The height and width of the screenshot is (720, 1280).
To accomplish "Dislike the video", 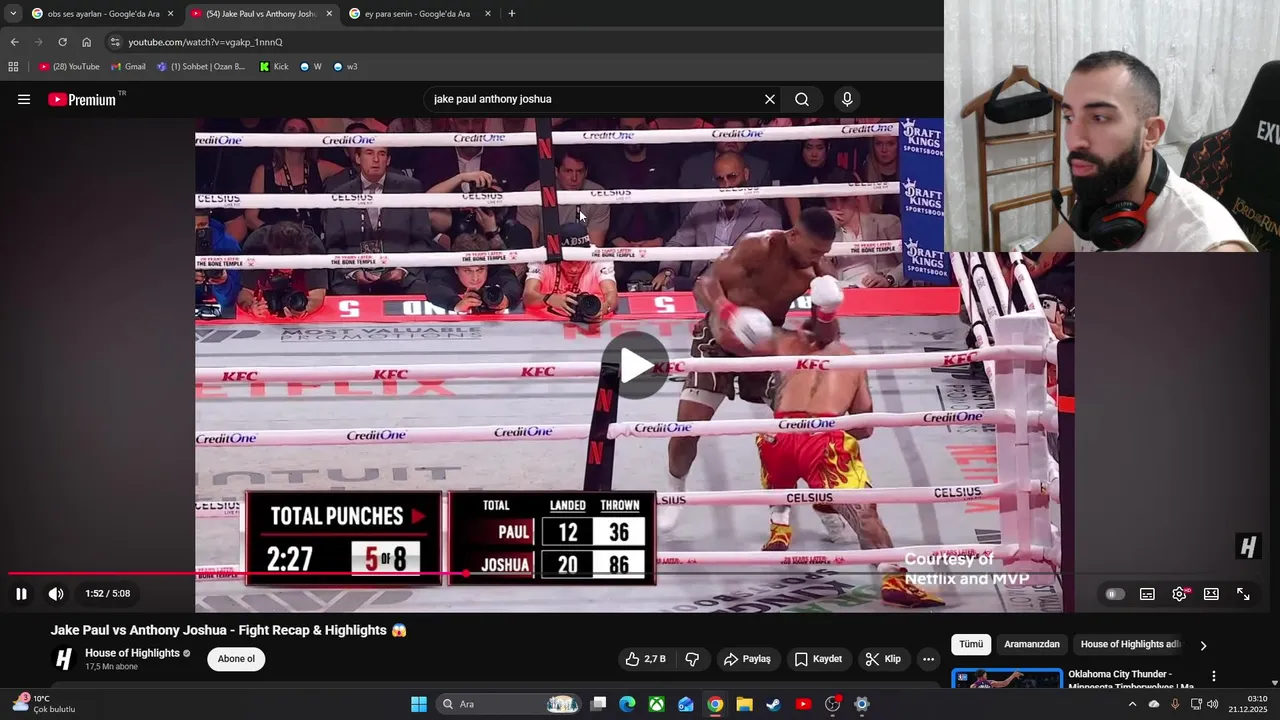I will [692, 659].
